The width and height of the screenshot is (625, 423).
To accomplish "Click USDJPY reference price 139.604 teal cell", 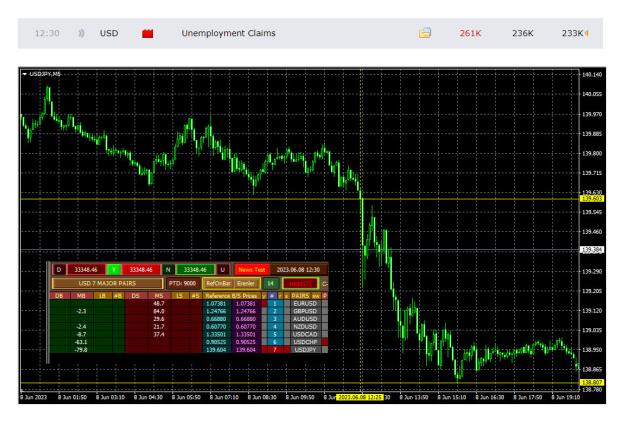I will (216, 350).
